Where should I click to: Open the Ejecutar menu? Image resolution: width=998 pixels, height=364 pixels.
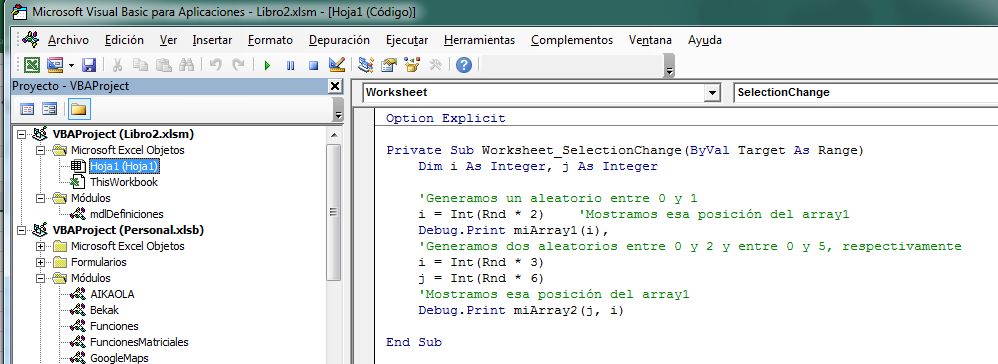pyautogui.click(x=407, y=40)
